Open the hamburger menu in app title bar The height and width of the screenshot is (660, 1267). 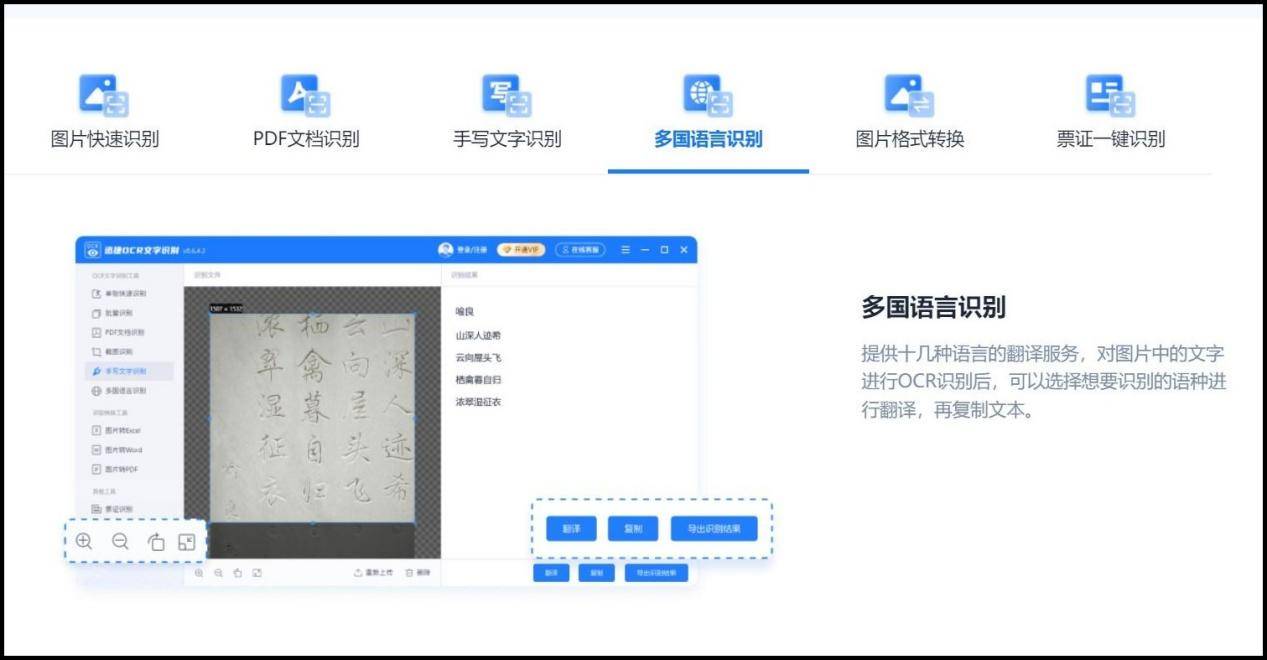625,249
